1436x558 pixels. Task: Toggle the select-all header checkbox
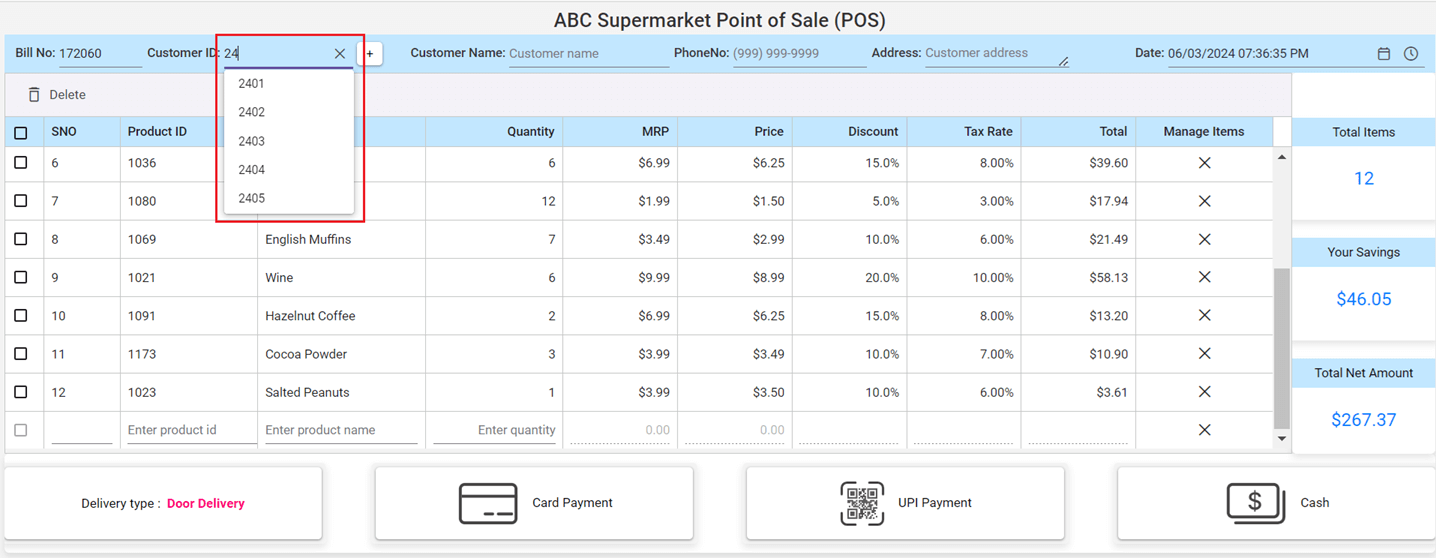(x=21, y=132)
